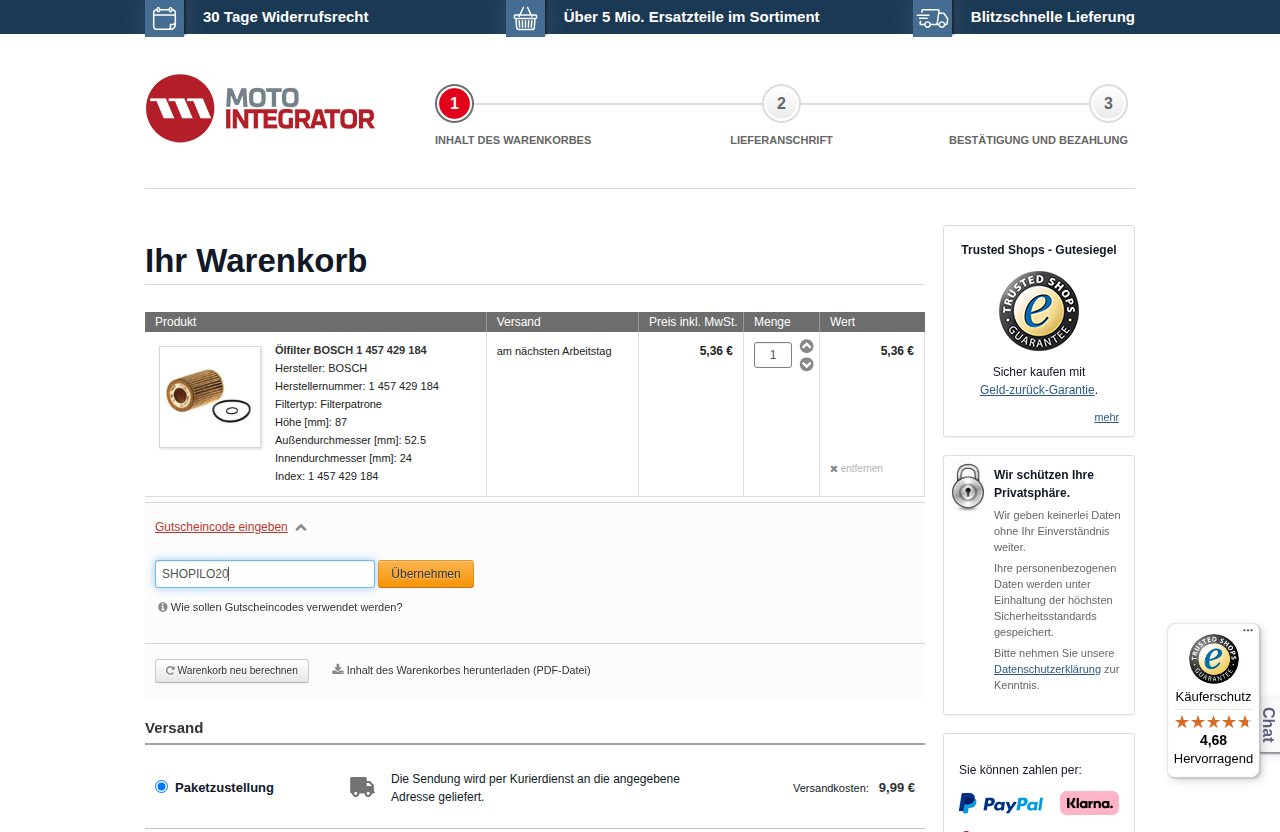The image size is (1280, 832).
Task: Click Warenkorb neu berechnen button
Action: coord(232,670)
